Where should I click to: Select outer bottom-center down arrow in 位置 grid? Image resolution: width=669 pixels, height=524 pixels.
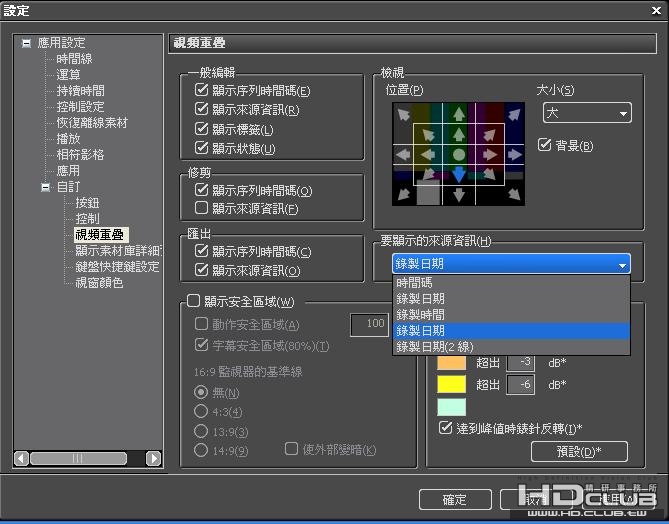pyautogui.click(x=459, y=195)
